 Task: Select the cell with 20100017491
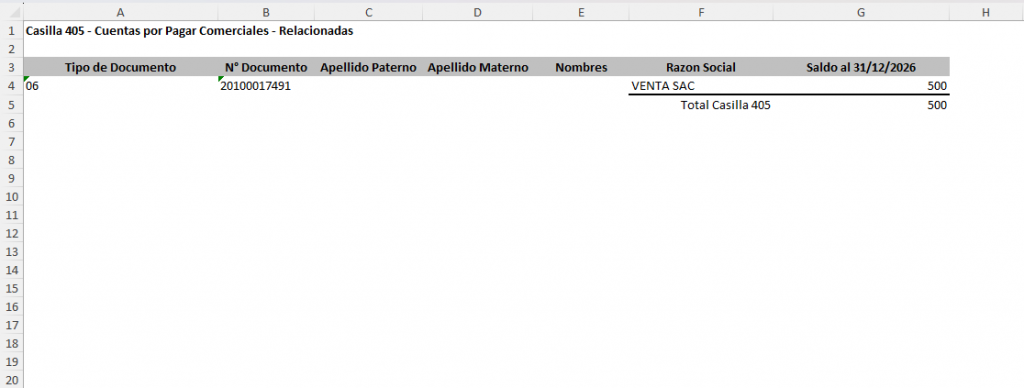pyautogui.click(x=266, y=86)
